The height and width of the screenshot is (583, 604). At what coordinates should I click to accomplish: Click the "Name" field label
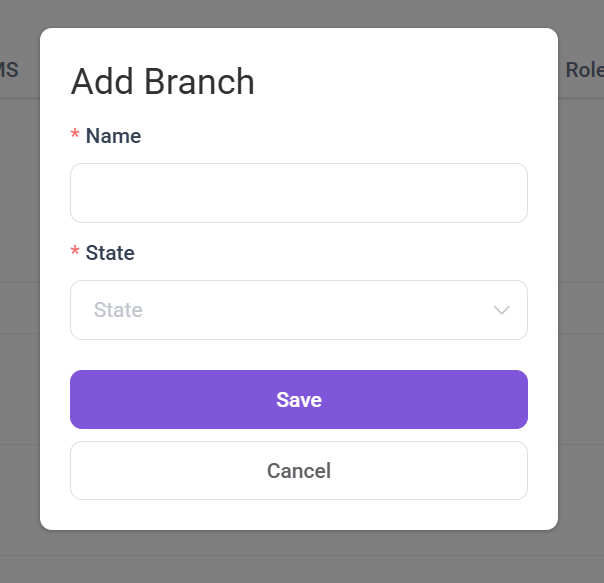point(113,136)
